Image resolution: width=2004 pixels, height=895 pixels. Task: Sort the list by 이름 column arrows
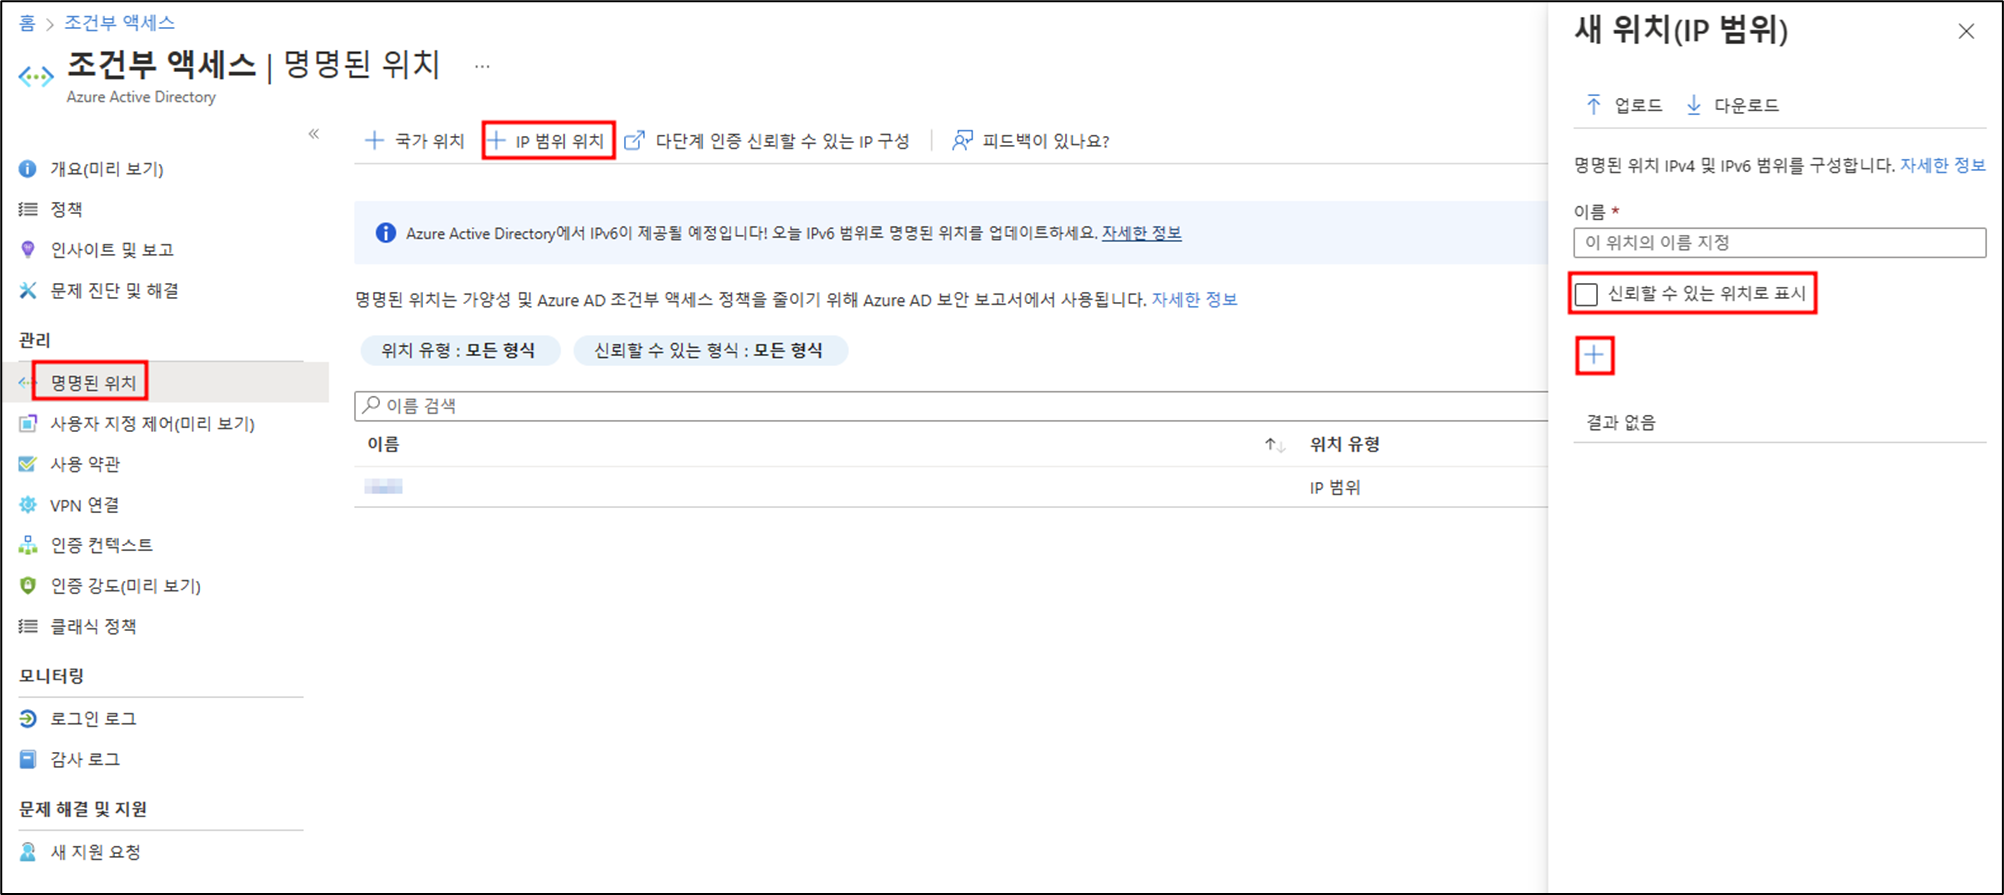(1274, 445)
